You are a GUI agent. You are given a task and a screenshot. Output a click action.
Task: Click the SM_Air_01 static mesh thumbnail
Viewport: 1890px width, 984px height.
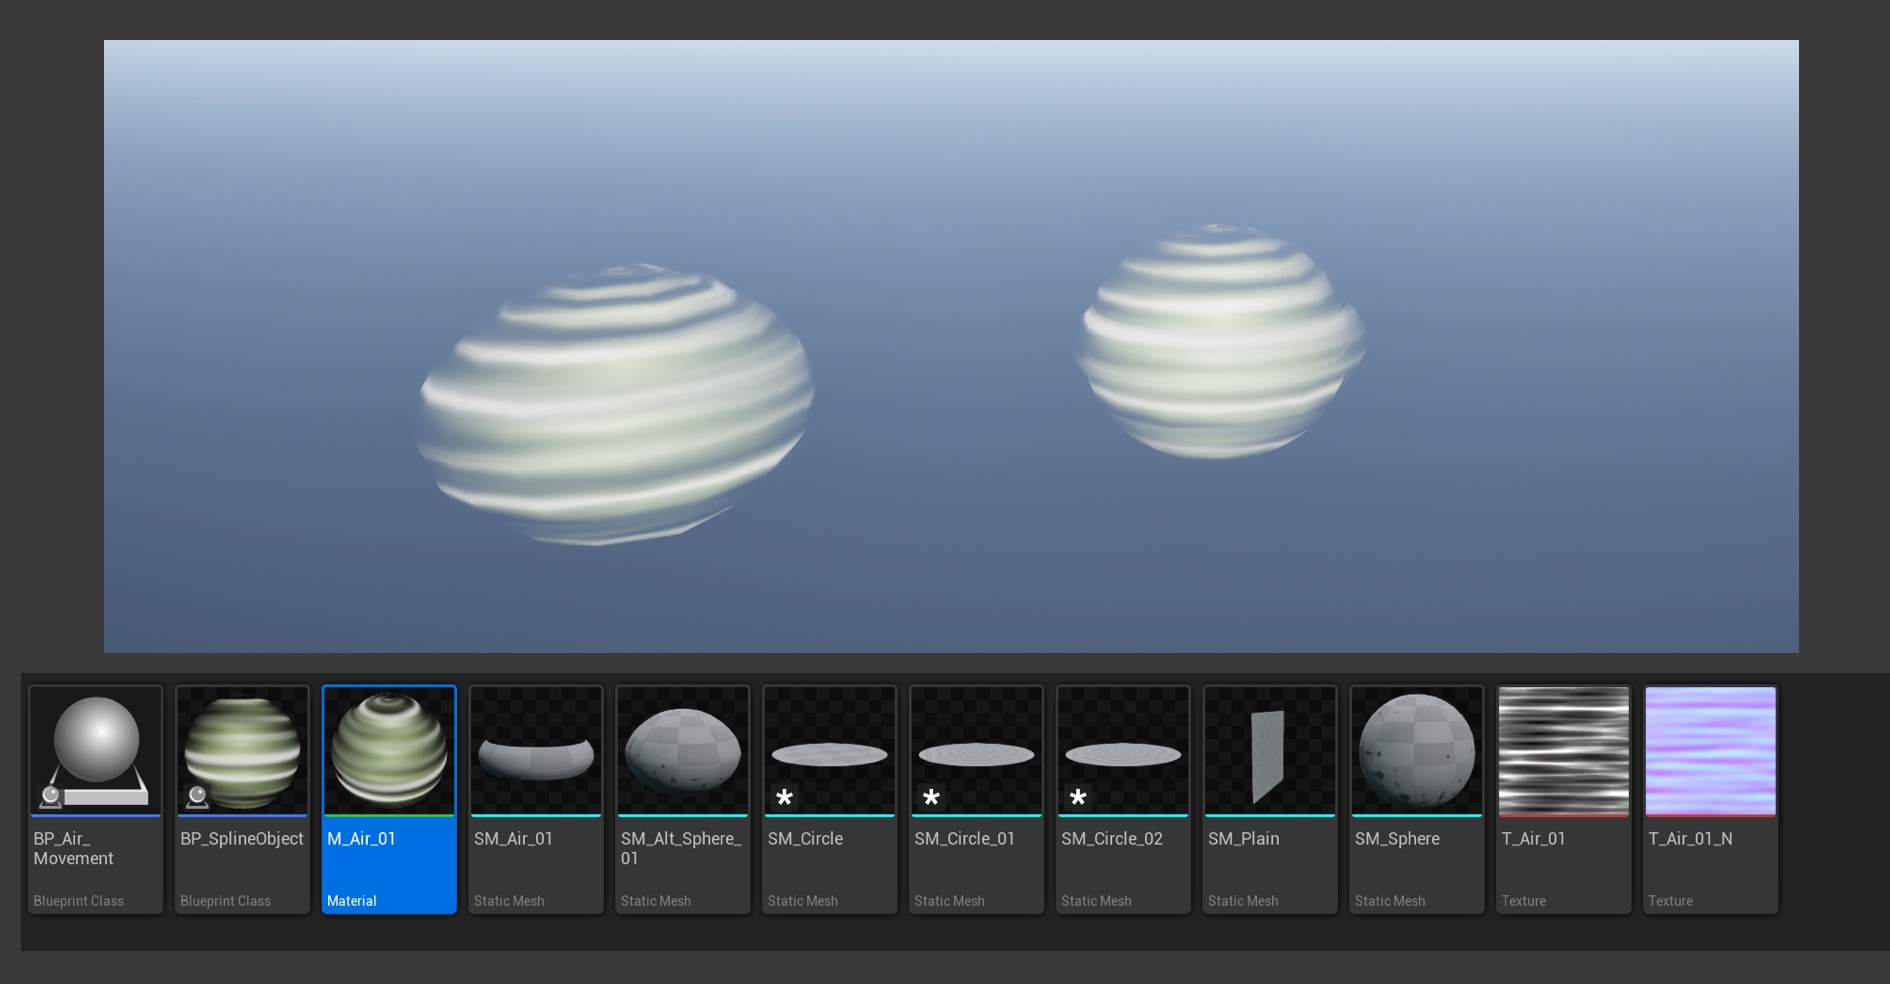tap(536, 752)
